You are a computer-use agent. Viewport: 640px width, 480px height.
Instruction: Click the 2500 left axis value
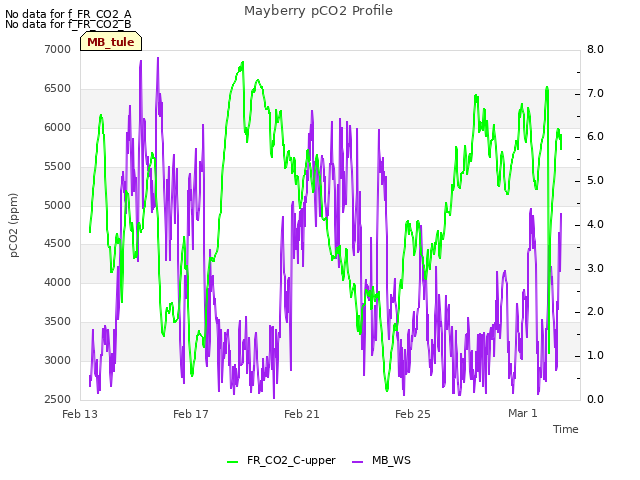click(58, 399)
